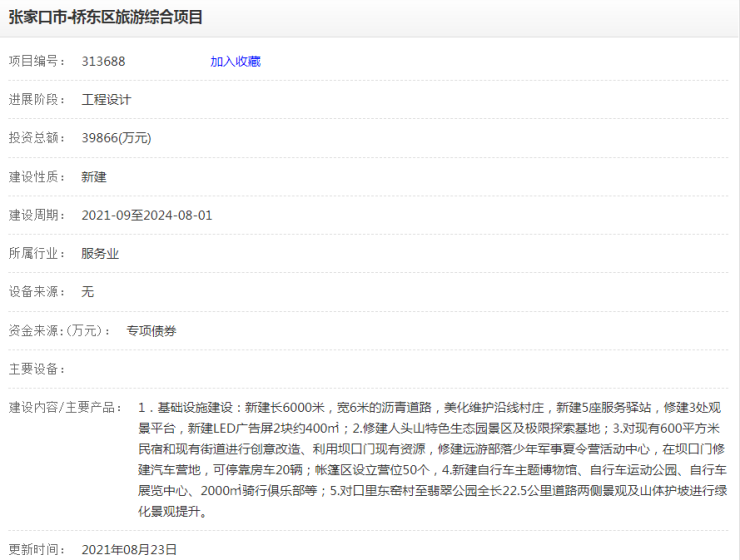Select period 2021-09至2024-08-01
The image size is (740, 560).
tap(147, 215)
